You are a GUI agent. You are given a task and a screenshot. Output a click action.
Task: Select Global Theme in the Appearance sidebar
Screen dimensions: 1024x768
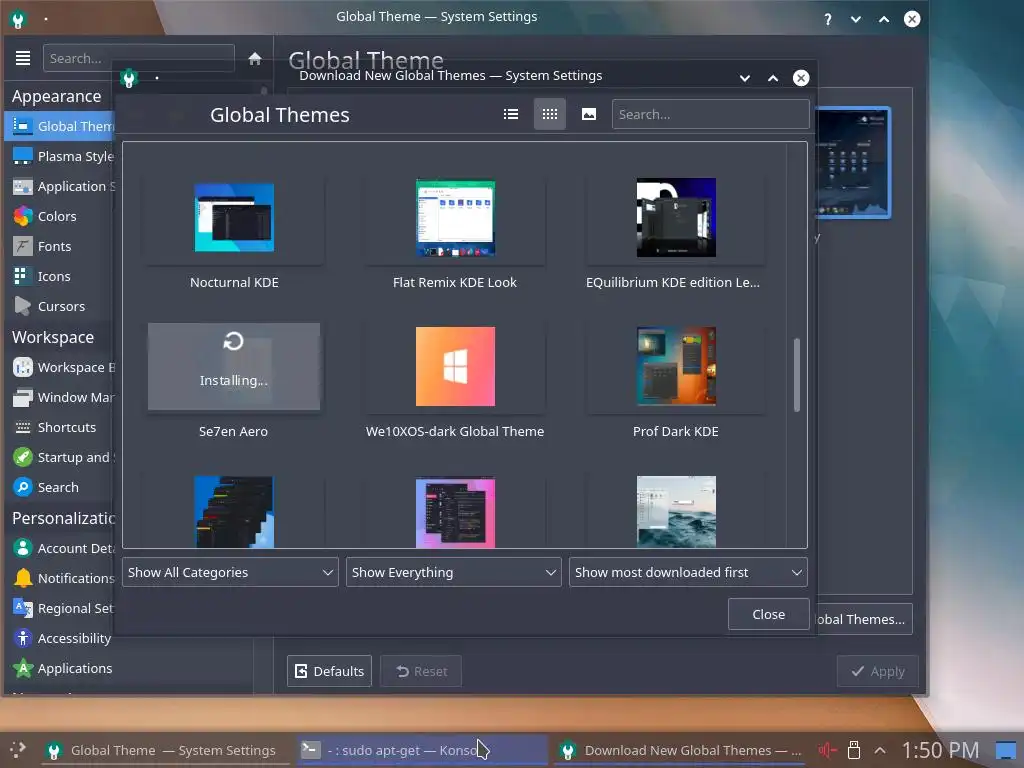(60, 126)
